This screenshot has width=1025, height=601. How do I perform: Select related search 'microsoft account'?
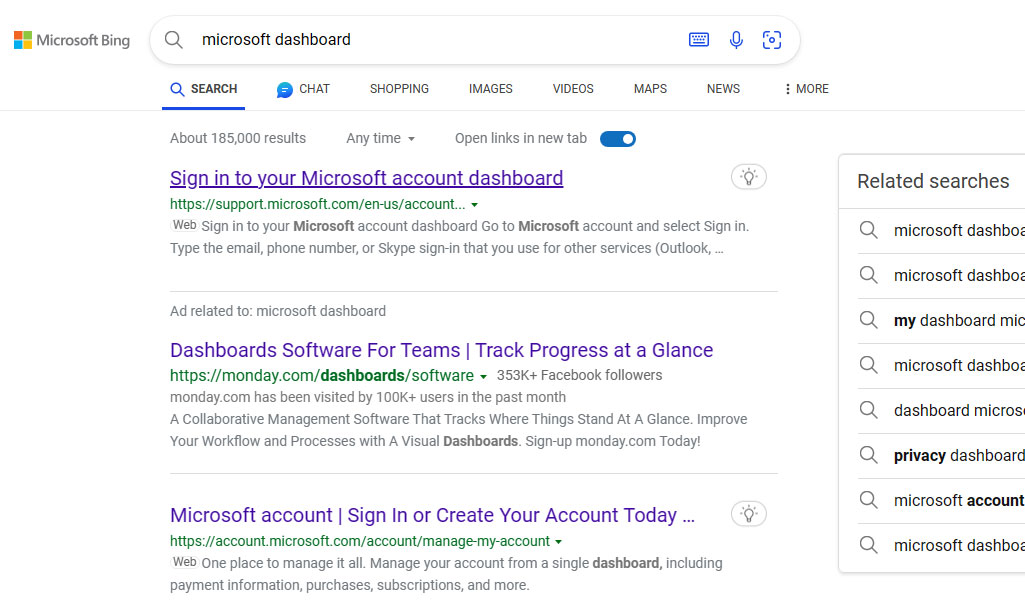click(941, 500)
